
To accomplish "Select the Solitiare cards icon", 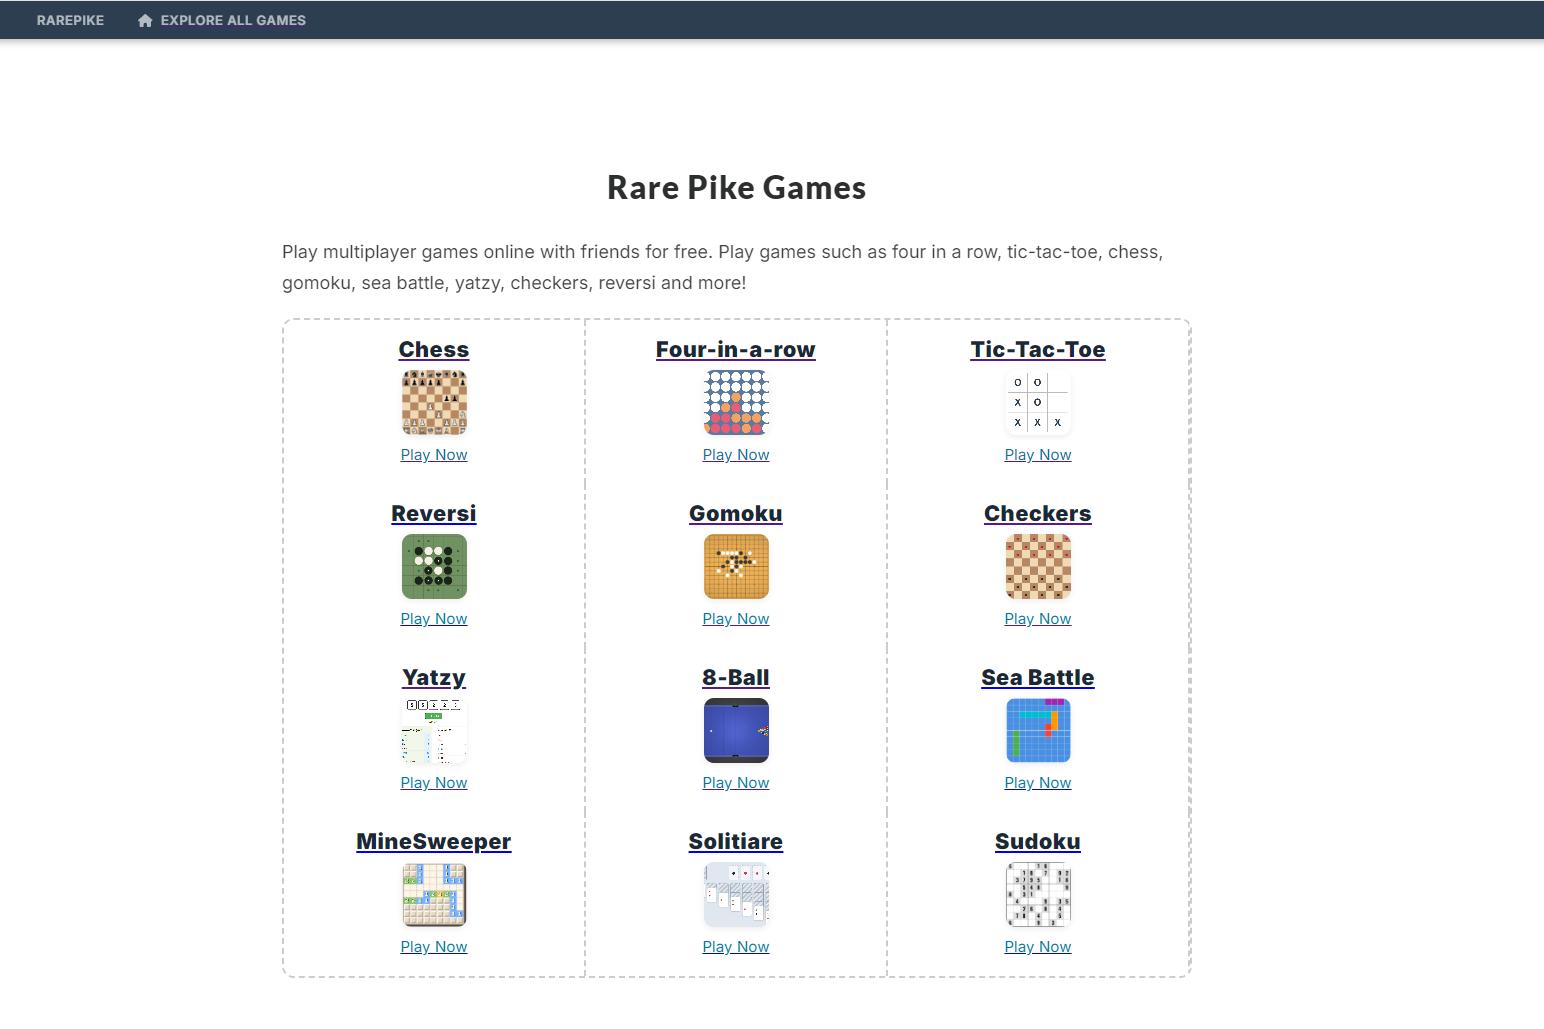I will tap(735, 894).
